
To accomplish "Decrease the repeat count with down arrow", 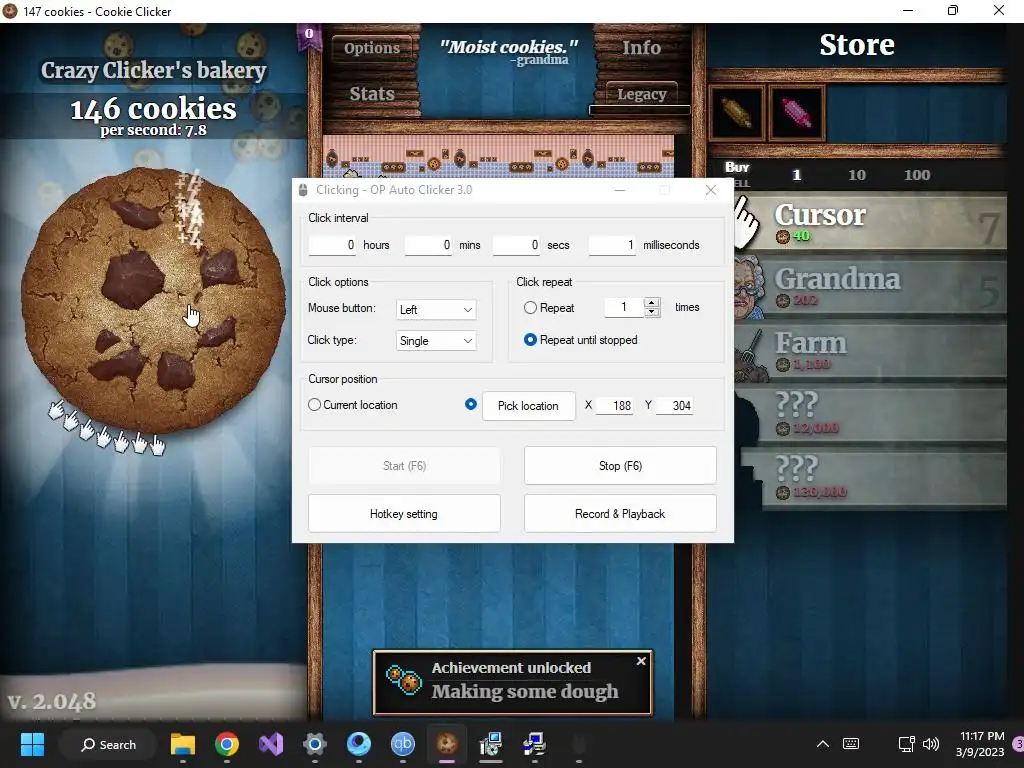I will [652, 312].
